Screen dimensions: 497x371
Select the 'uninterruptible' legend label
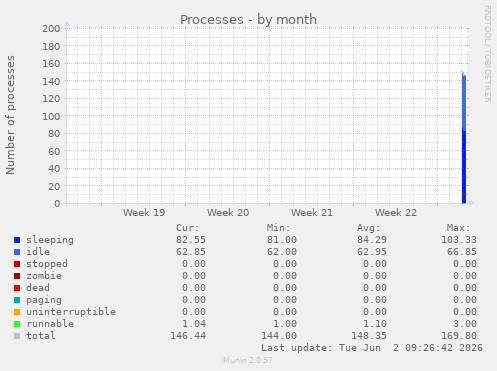(x=71, y=312)
